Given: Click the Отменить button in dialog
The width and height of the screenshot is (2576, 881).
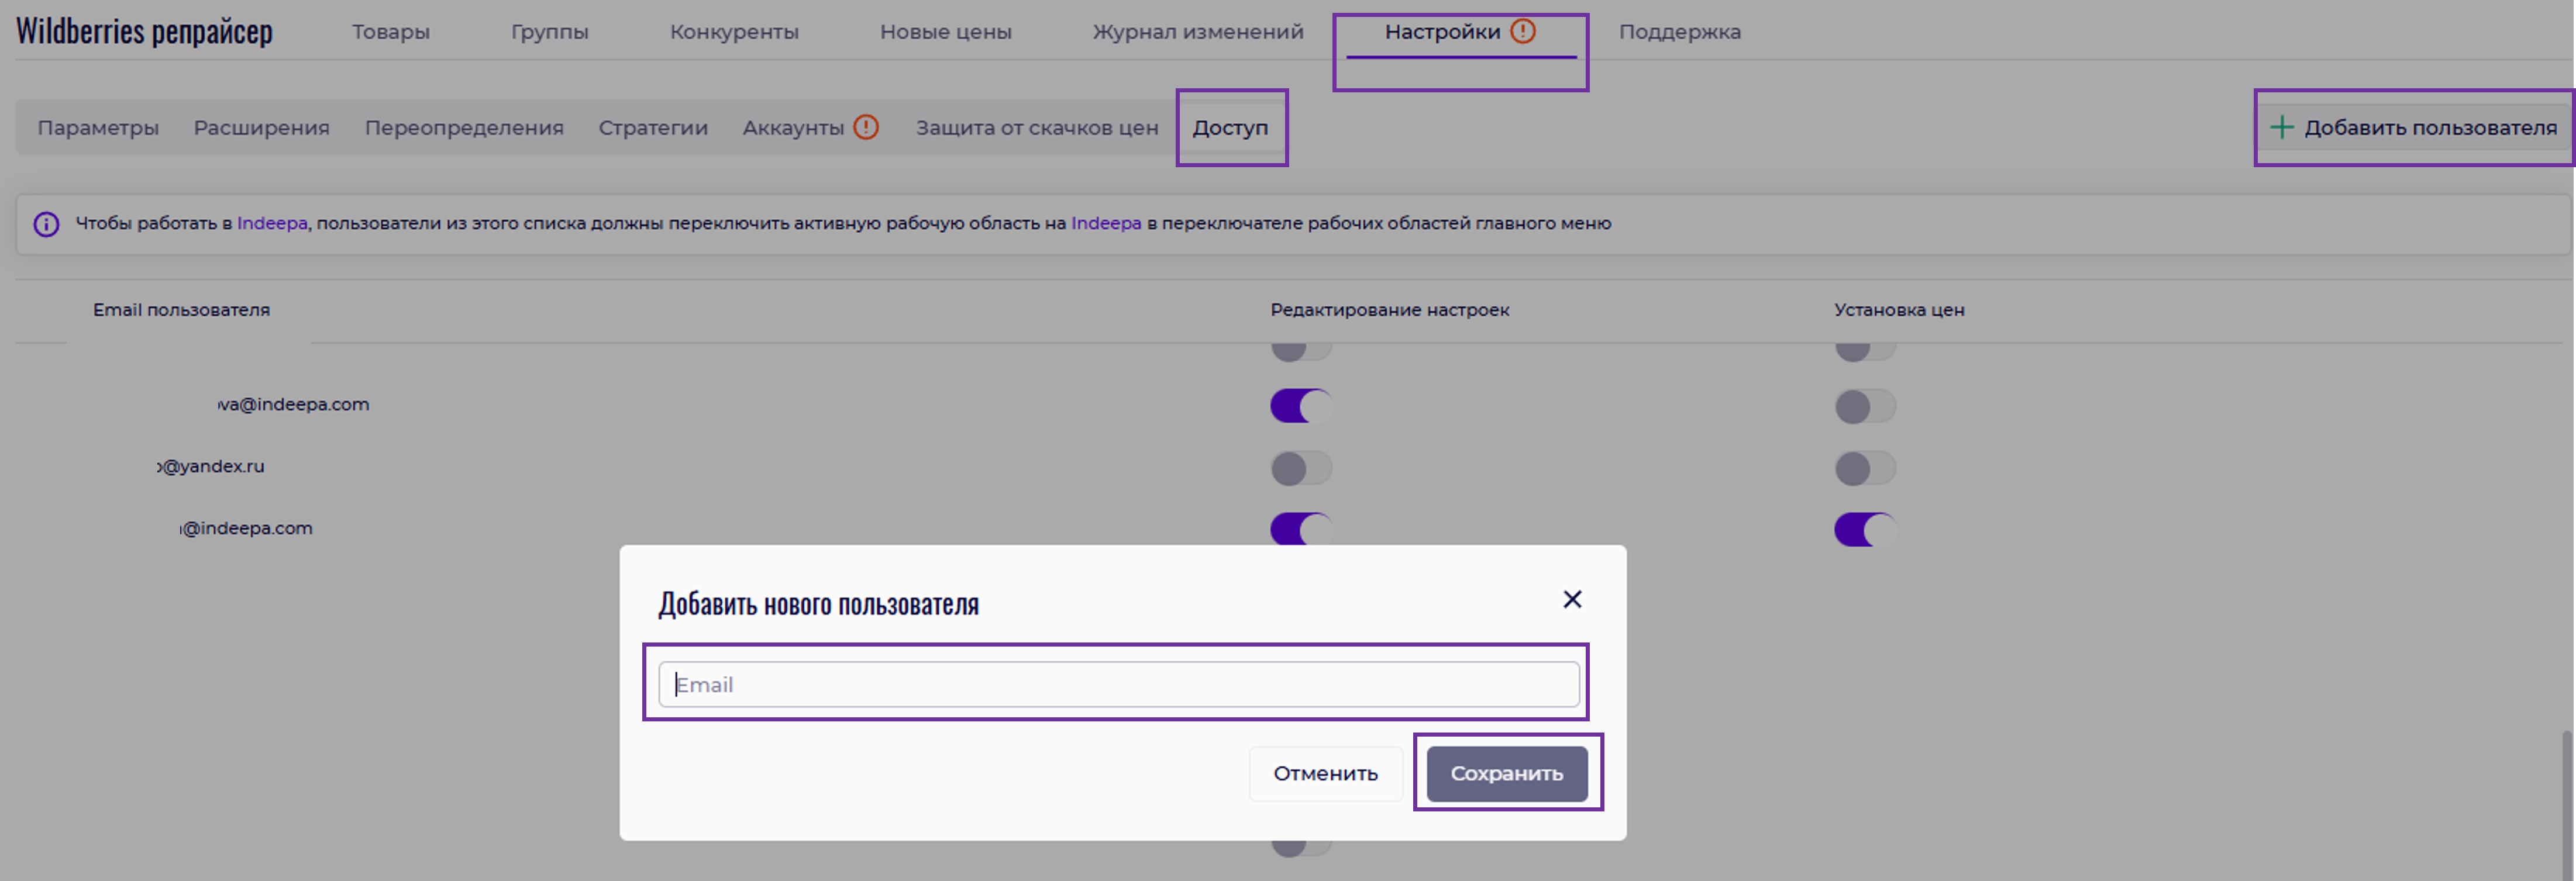Looking at the screenshot, I should 1324,773.
